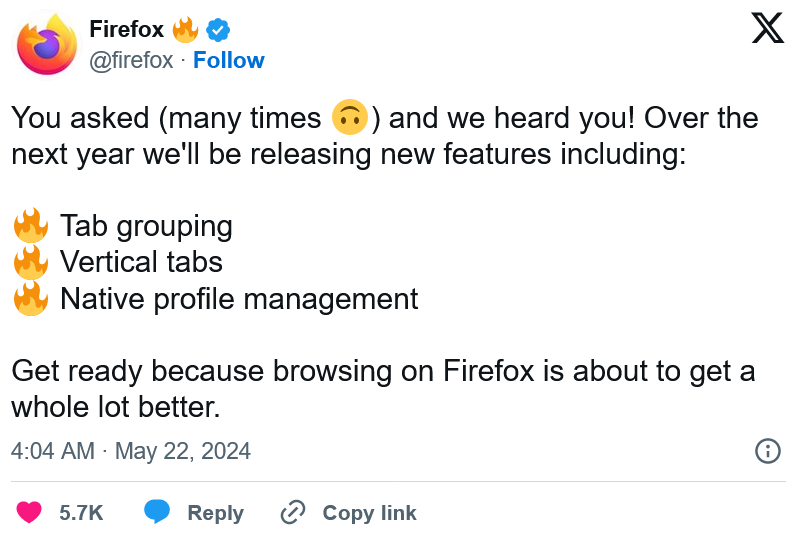Open the @firefox handle link
Viewport: 792px width, 534px height.
pos(131,61)
